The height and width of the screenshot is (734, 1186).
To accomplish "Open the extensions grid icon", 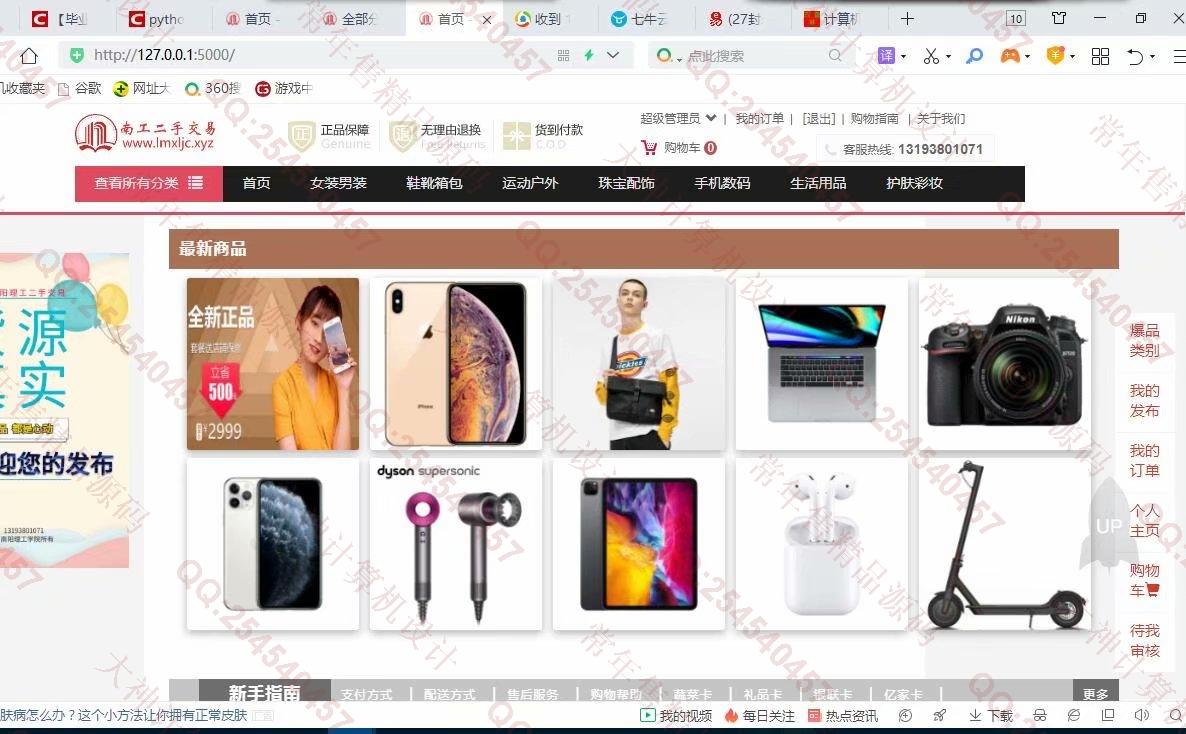I will click(1101, 56).
